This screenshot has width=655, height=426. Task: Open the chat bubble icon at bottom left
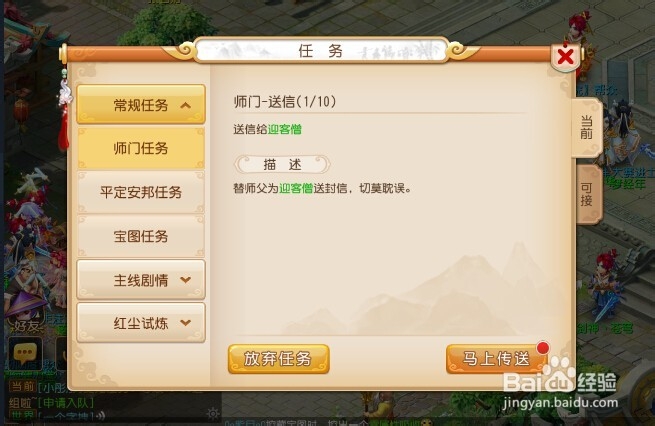click(24, 353)
